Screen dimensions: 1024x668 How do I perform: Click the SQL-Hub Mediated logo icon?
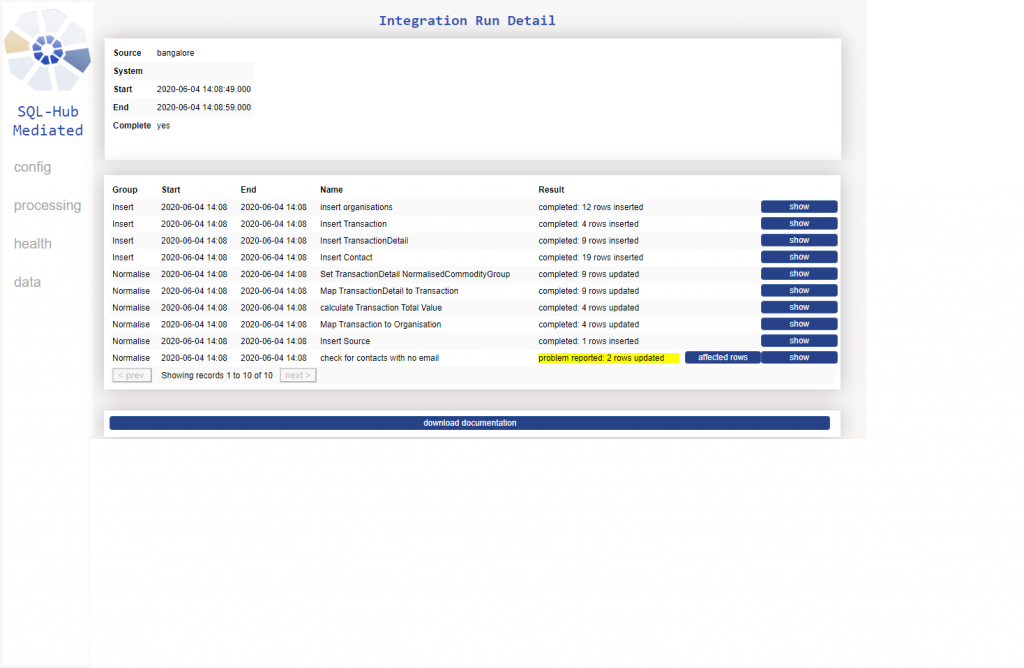click(47, 50)
